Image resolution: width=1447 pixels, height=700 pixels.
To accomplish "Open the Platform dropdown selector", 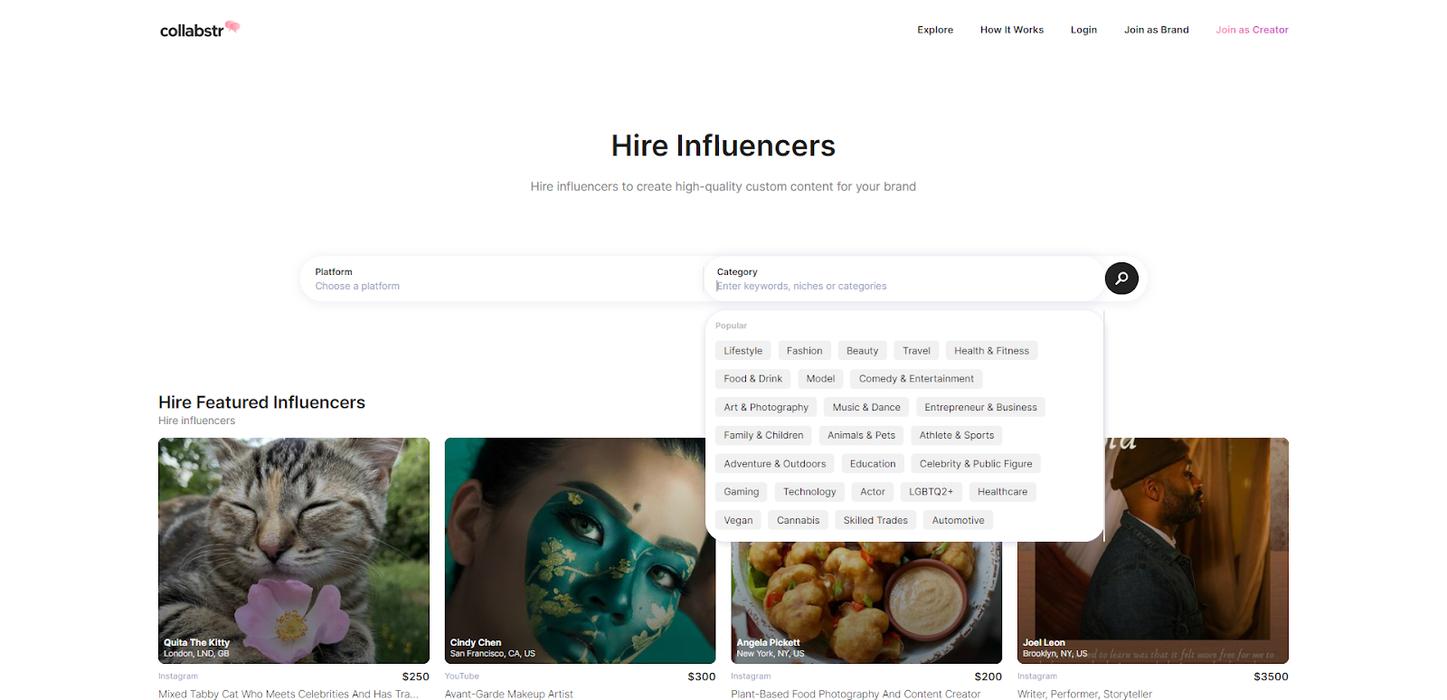I will coord(500,279).
